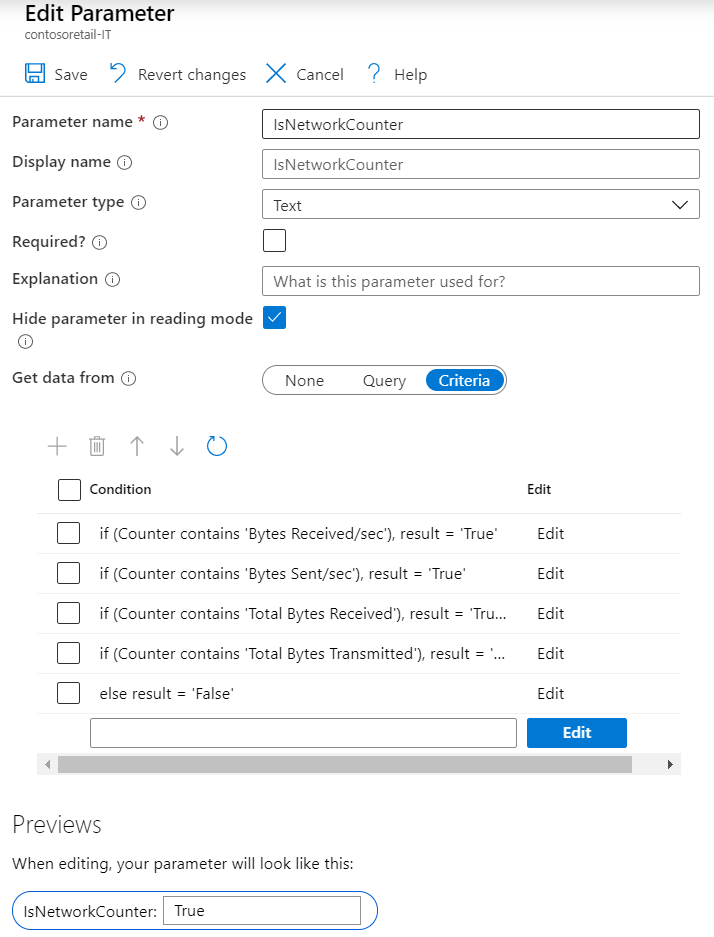Open the Parameter type dropdown
714x937 pixels.
480,205
